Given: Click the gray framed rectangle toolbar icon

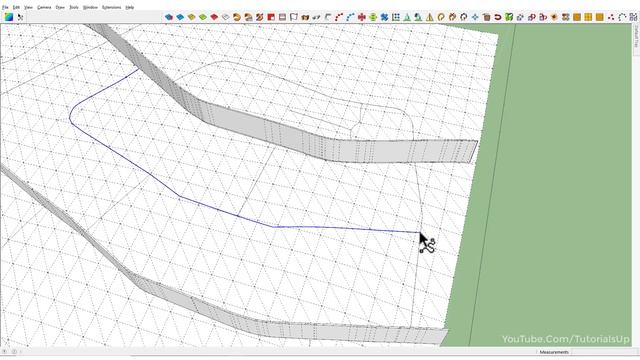Looking at the screenshot, I should (x=282, y=17).
